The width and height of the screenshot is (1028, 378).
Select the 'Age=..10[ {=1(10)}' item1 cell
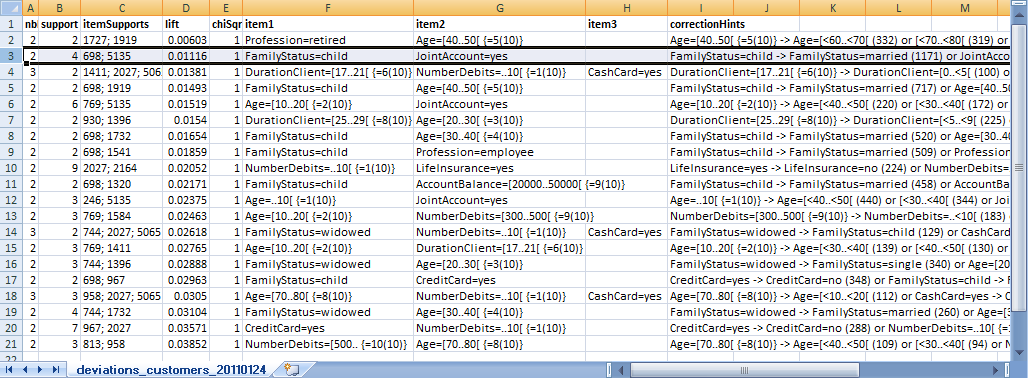(x=328, y=201)
